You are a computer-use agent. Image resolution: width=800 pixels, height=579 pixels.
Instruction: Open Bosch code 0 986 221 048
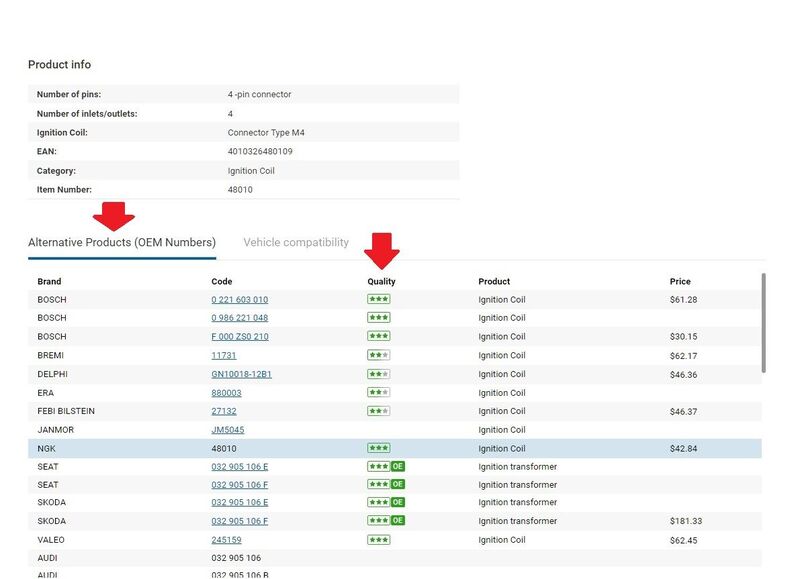click(240, 318)
